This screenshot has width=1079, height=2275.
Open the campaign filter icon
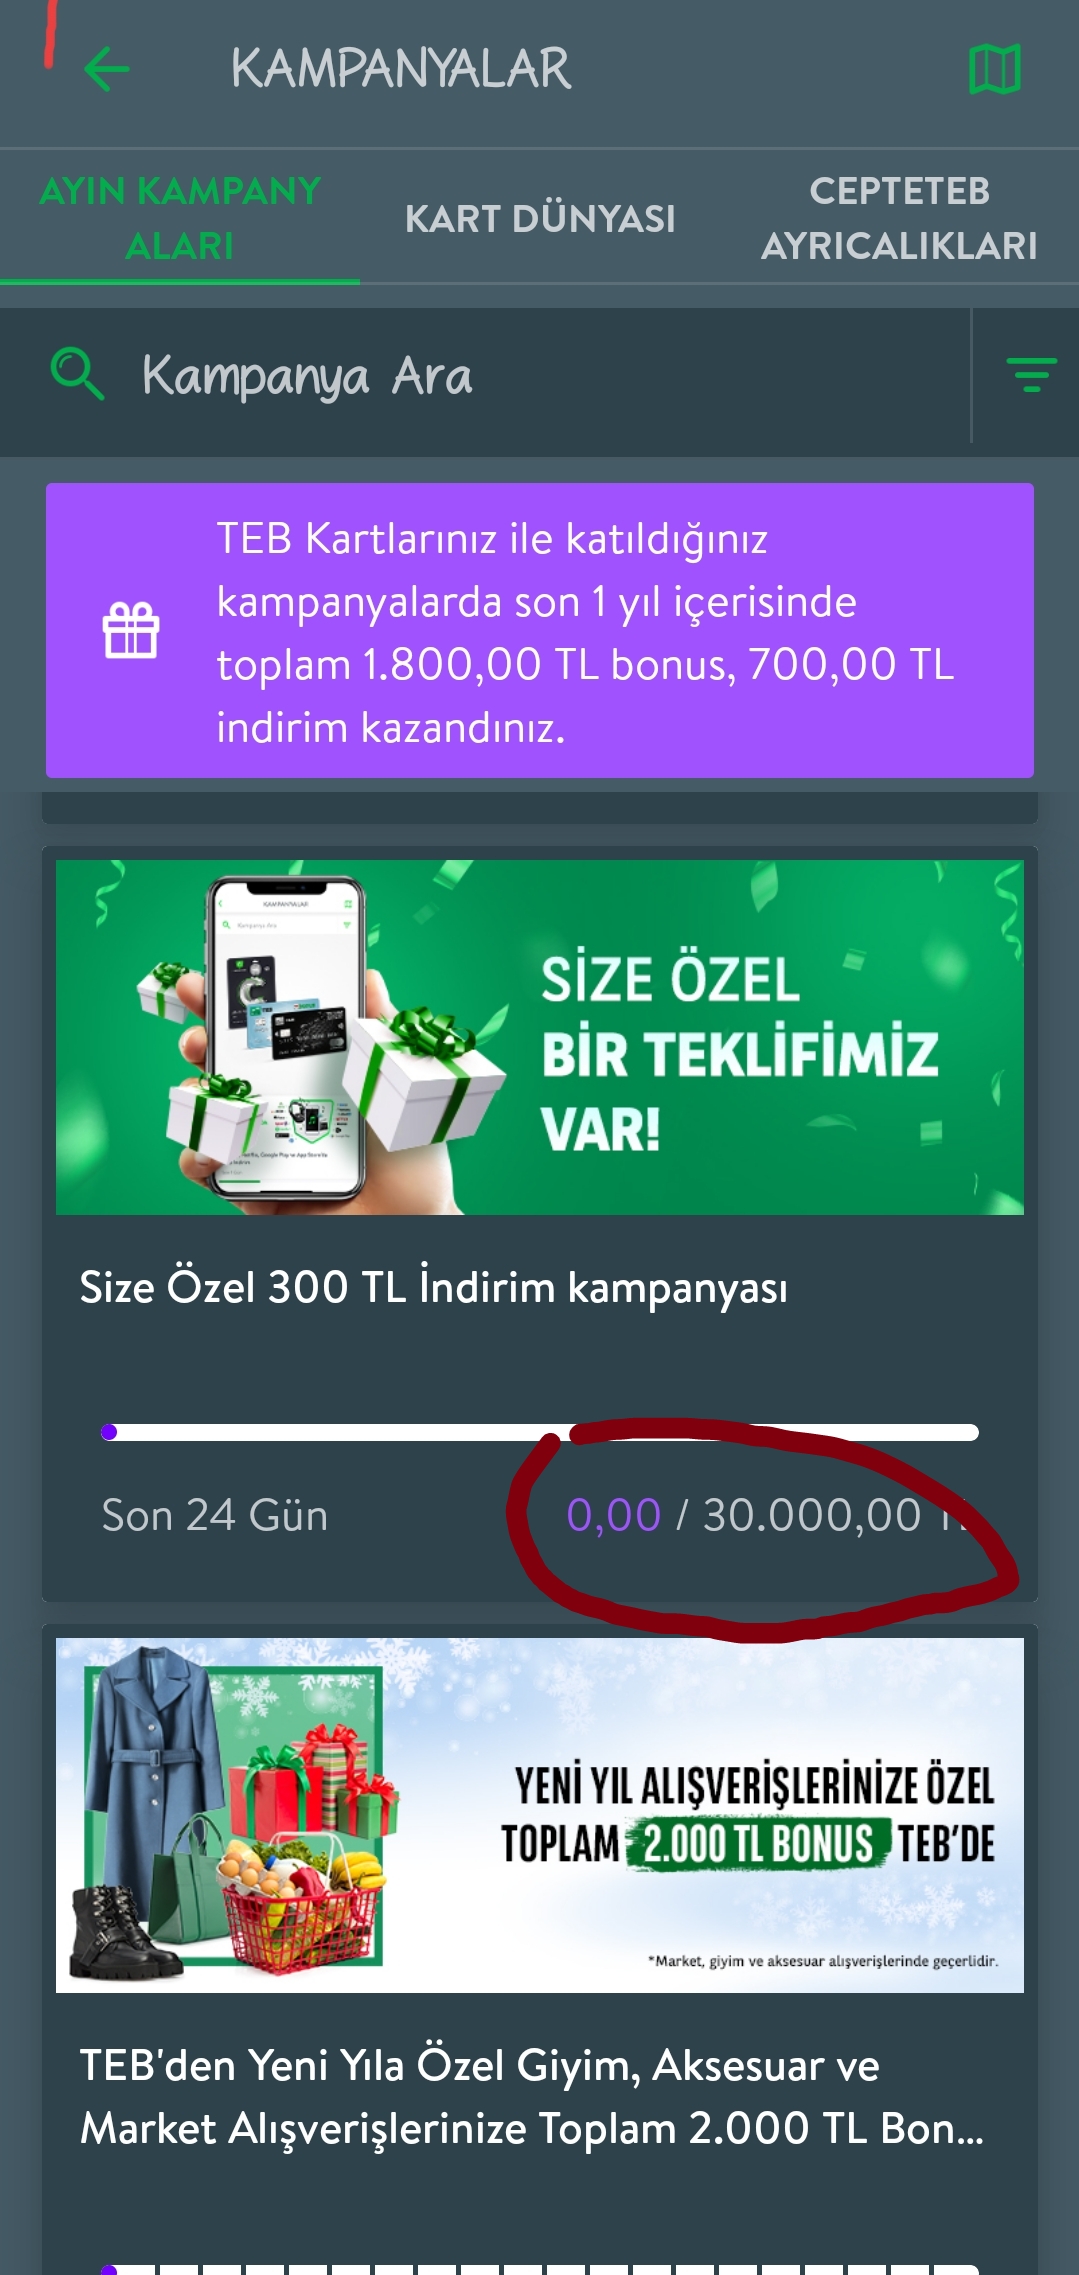[1031, 375]
